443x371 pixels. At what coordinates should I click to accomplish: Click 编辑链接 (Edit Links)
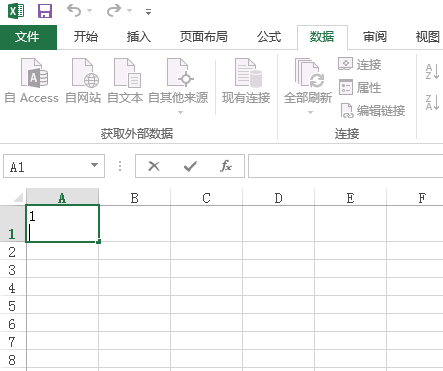[x=372, y=111]
